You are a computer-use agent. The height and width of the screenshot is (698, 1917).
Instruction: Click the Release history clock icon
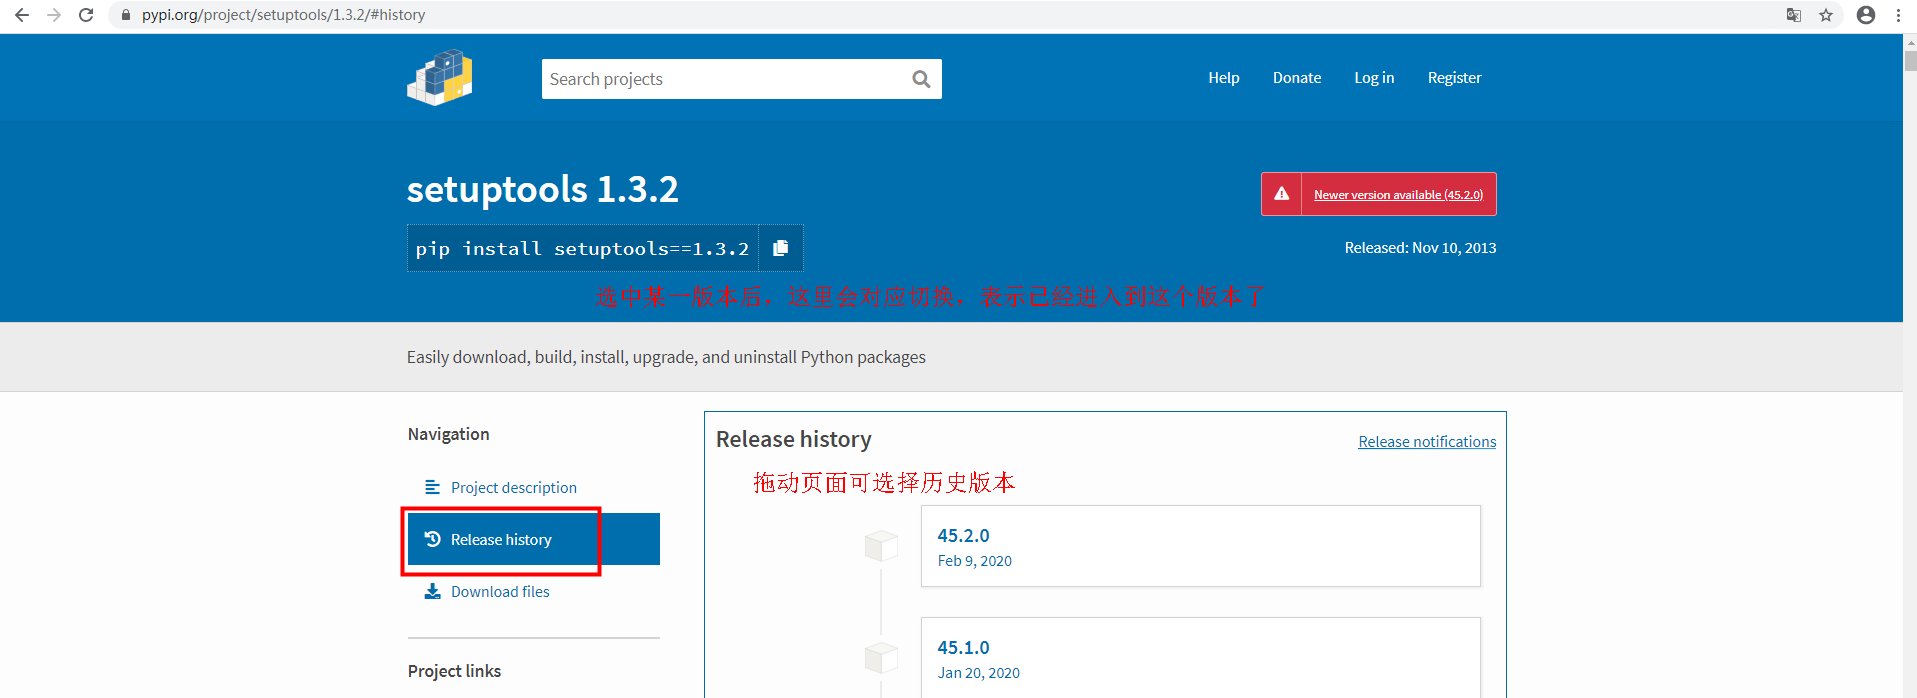pyautogui.click(x=432, y=539)
